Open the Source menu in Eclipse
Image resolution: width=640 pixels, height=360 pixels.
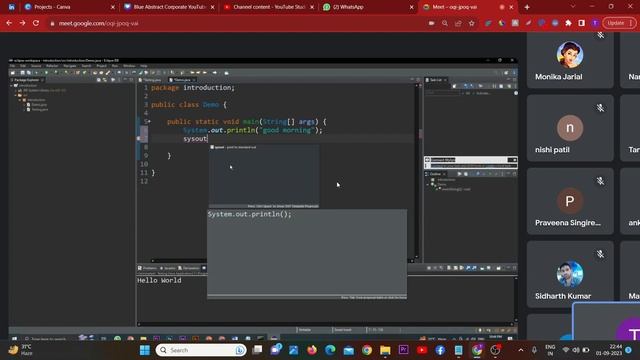pyautogui.click(x=36, y=66)
